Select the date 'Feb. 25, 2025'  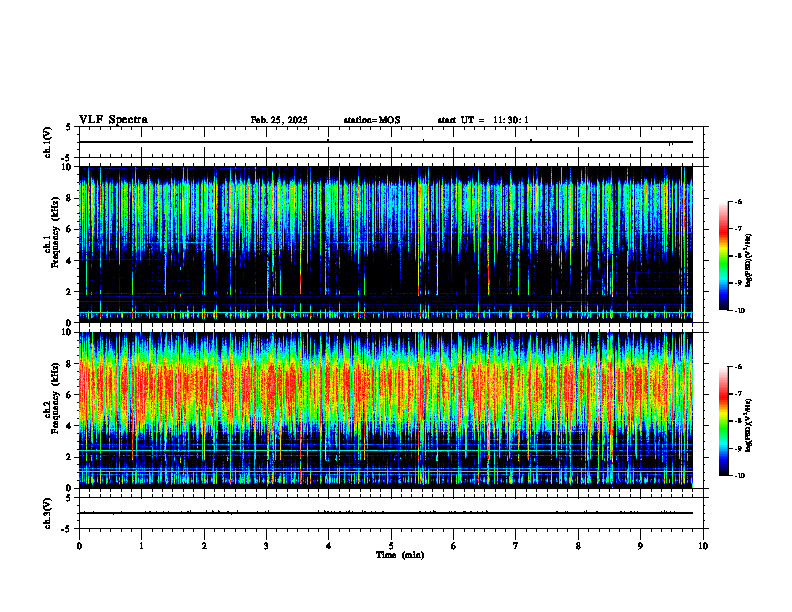(279, 120)
